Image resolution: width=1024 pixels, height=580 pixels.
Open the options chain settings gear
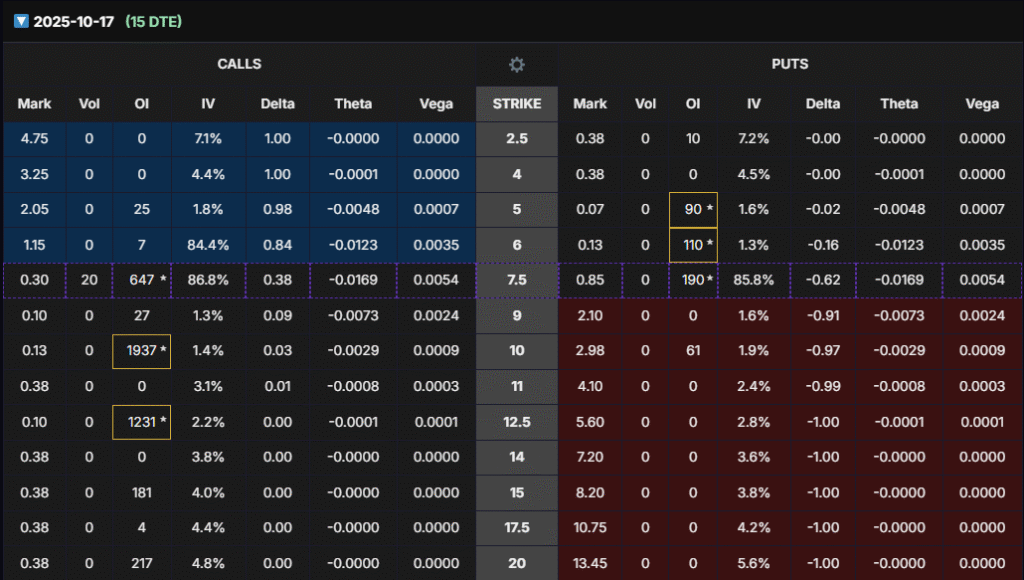tap(516, 64)
